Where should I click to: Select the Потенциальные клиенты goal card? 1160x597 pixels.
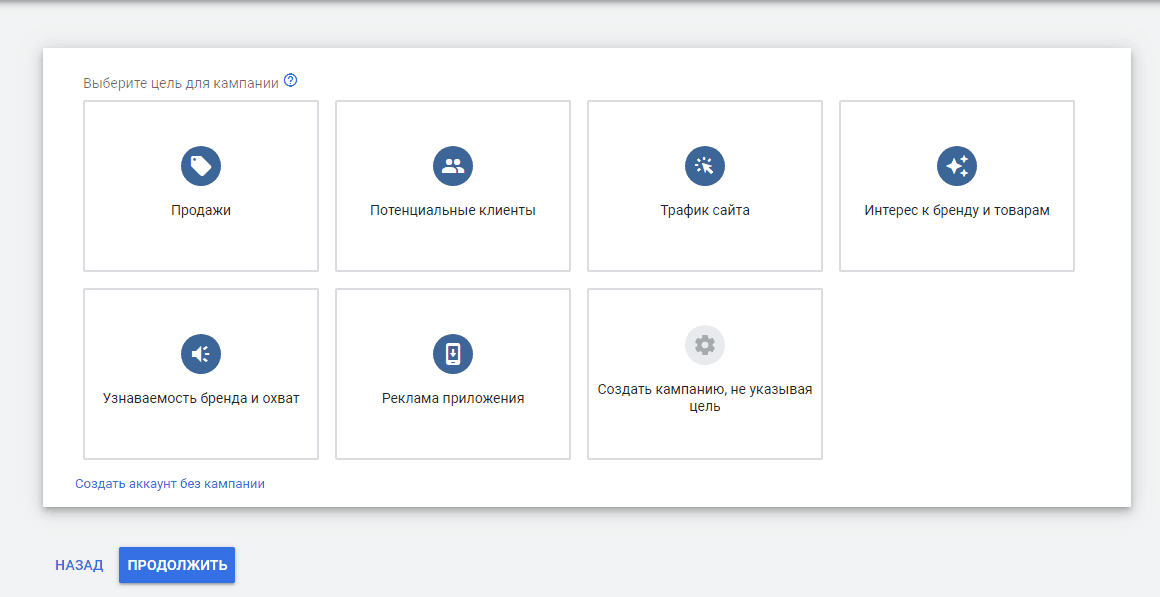452,186
